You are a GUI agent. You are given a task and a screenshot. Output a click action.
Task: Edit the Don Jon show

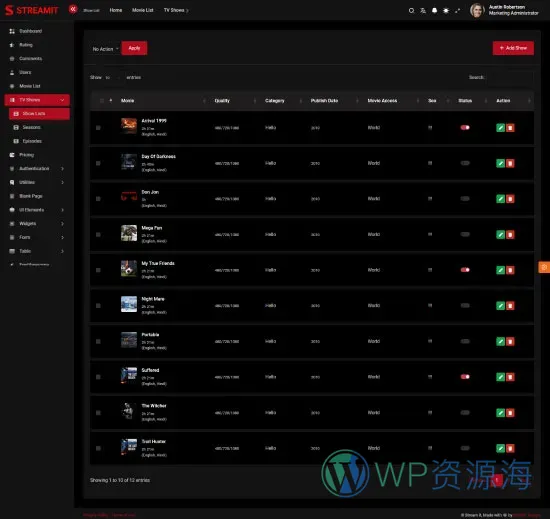pyautogui.click(x=501, y=199)
